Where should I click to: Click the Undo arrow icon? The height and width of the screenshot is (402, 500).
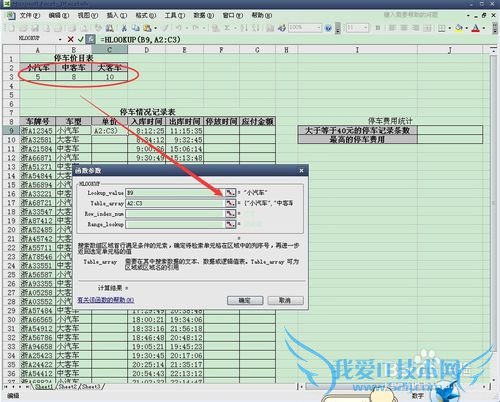click(179, 28)
